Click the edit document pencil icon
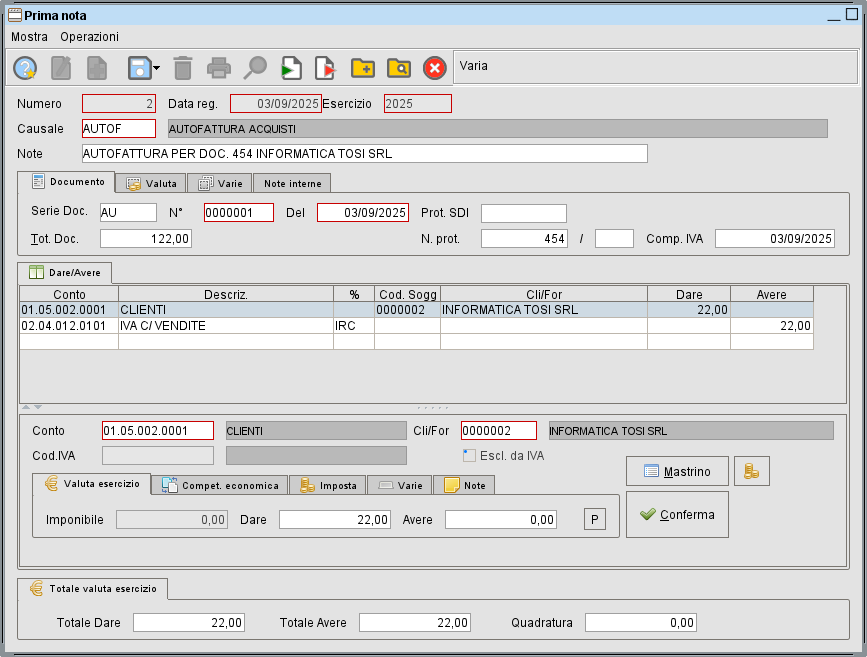 click(x=61, y=68)
